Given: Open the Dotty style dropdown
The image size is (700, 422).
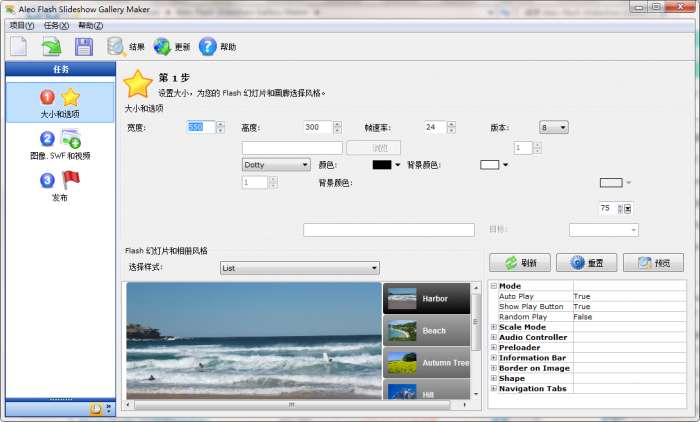Looking at the screenshot, I should pyautogui.click(x=276, y=165).
